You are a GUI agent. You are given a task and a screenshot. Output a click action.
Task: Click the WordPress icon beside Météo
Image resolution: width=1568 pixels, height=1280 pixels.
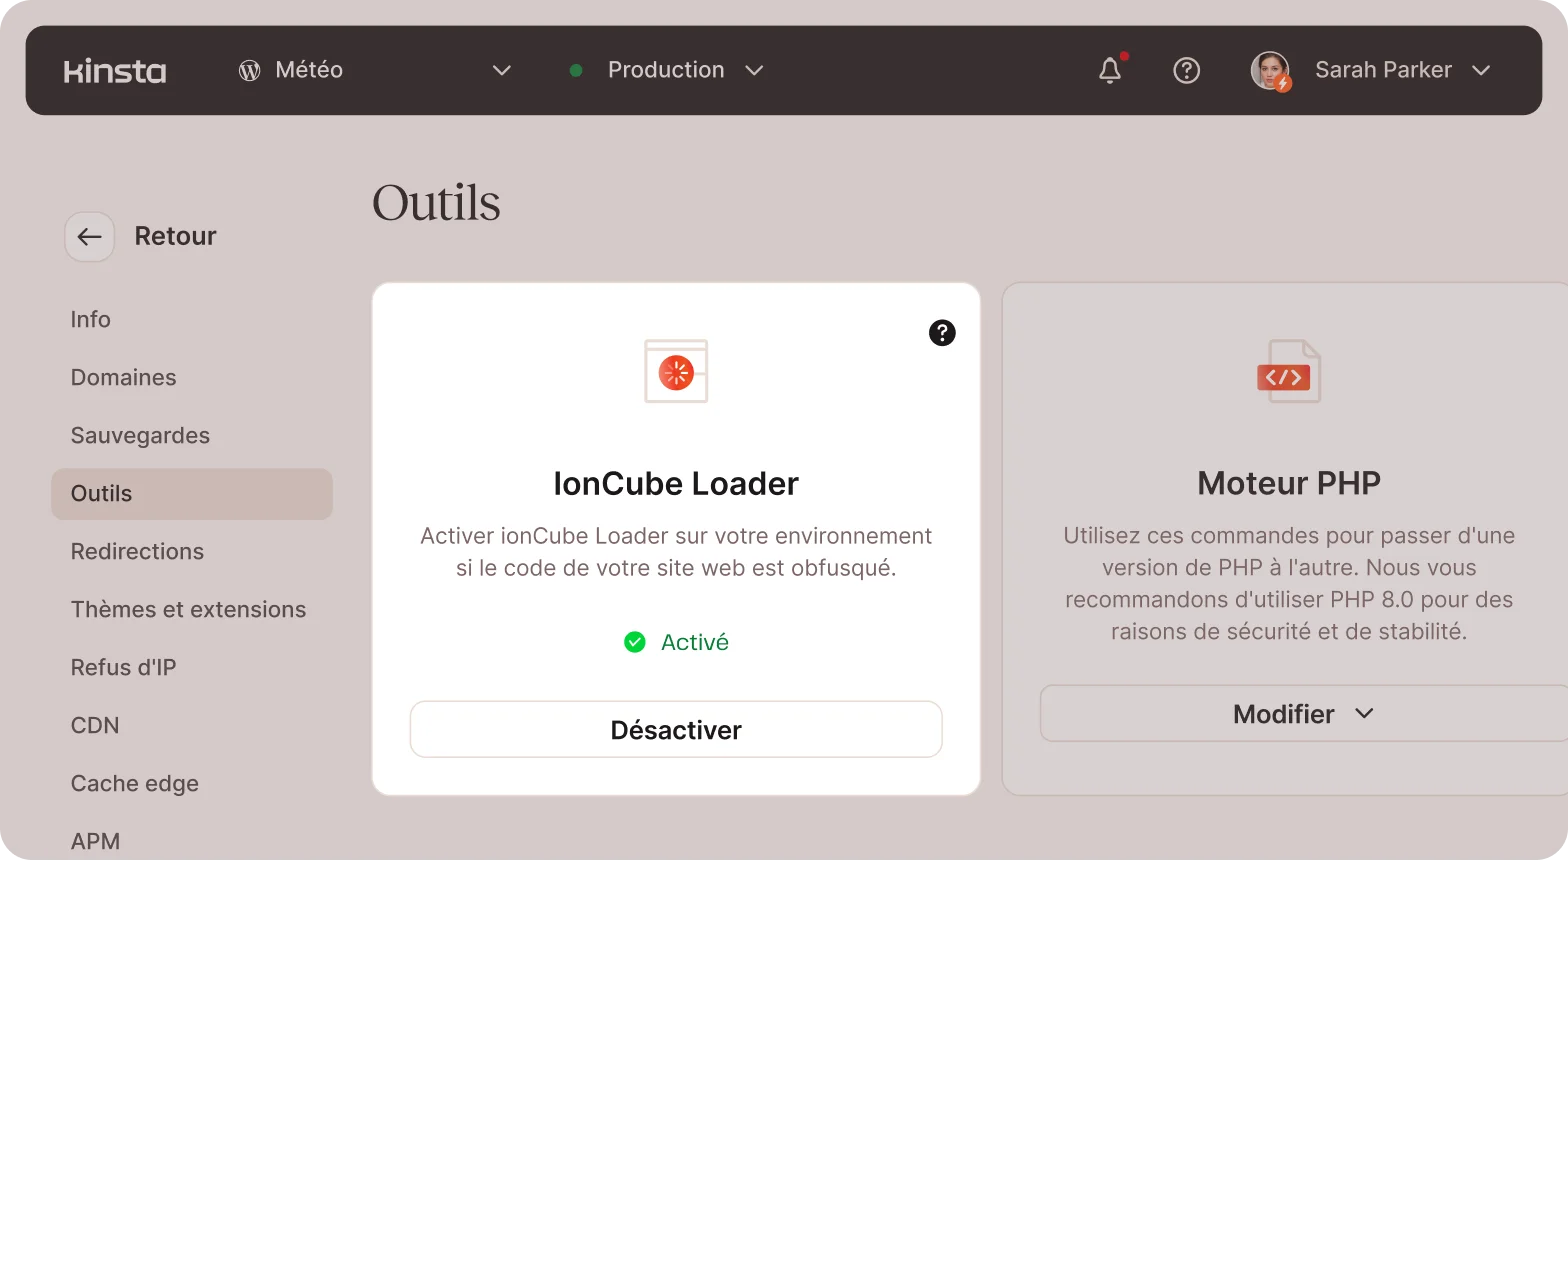(249, 71)
